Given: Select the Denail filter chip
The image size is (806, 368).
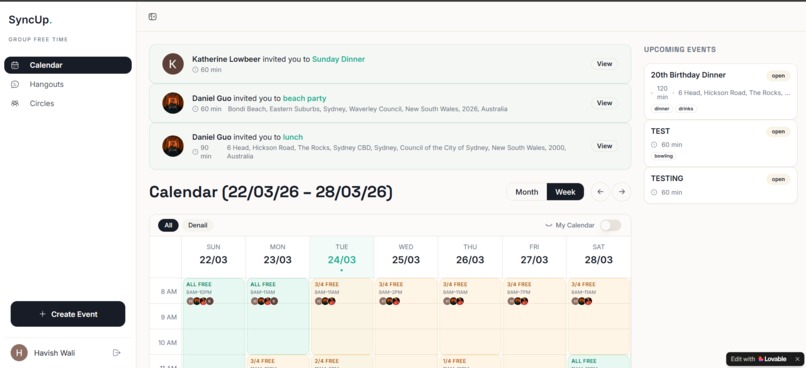Looking at the screenshot, I should [197, 225].
